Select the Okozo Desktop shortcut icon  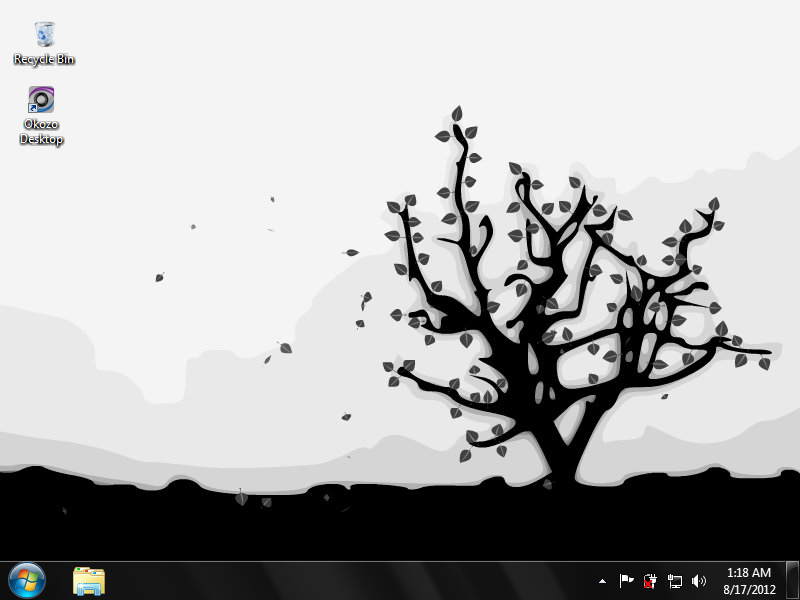click(x=41, y=115)
